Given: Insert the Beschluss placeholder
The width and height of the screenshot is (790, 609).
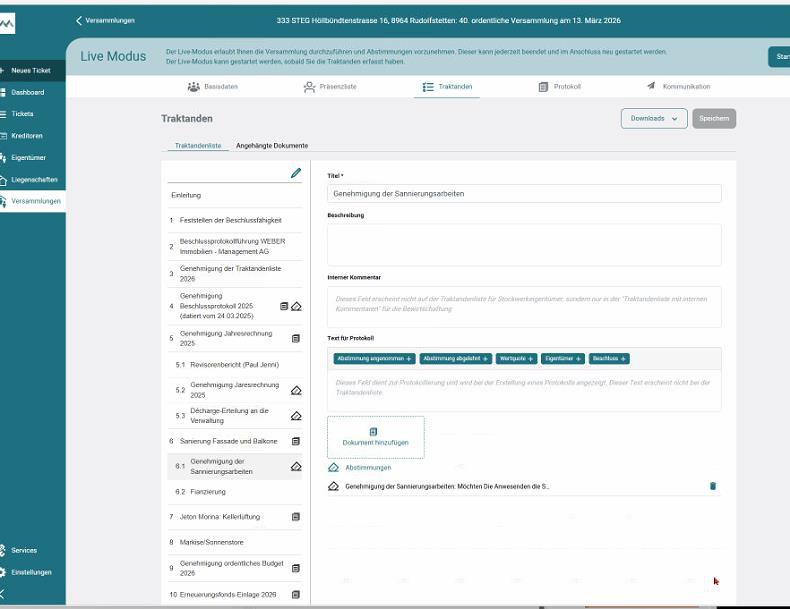Looking at the screenshot, I should tap(609, 359).
